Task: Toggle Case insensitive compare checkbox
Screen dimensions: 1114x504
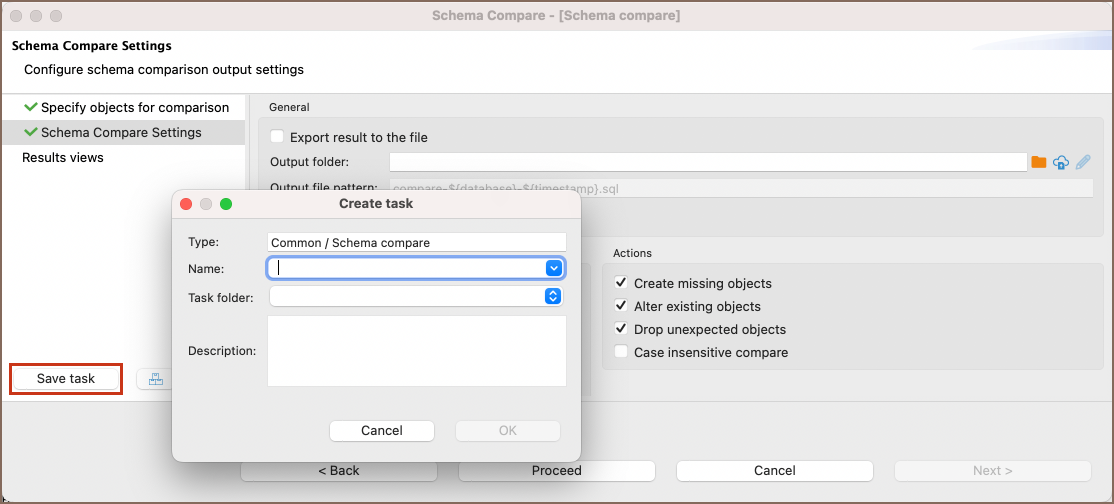Action: (x=621, y=352)
